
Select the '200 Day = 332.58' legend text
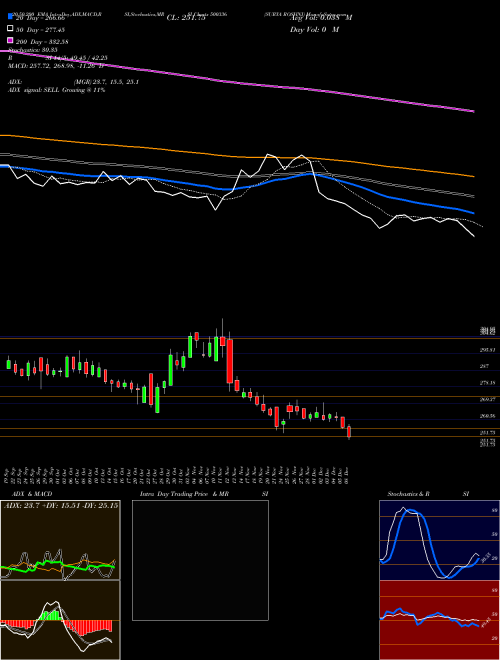[42, 42]
